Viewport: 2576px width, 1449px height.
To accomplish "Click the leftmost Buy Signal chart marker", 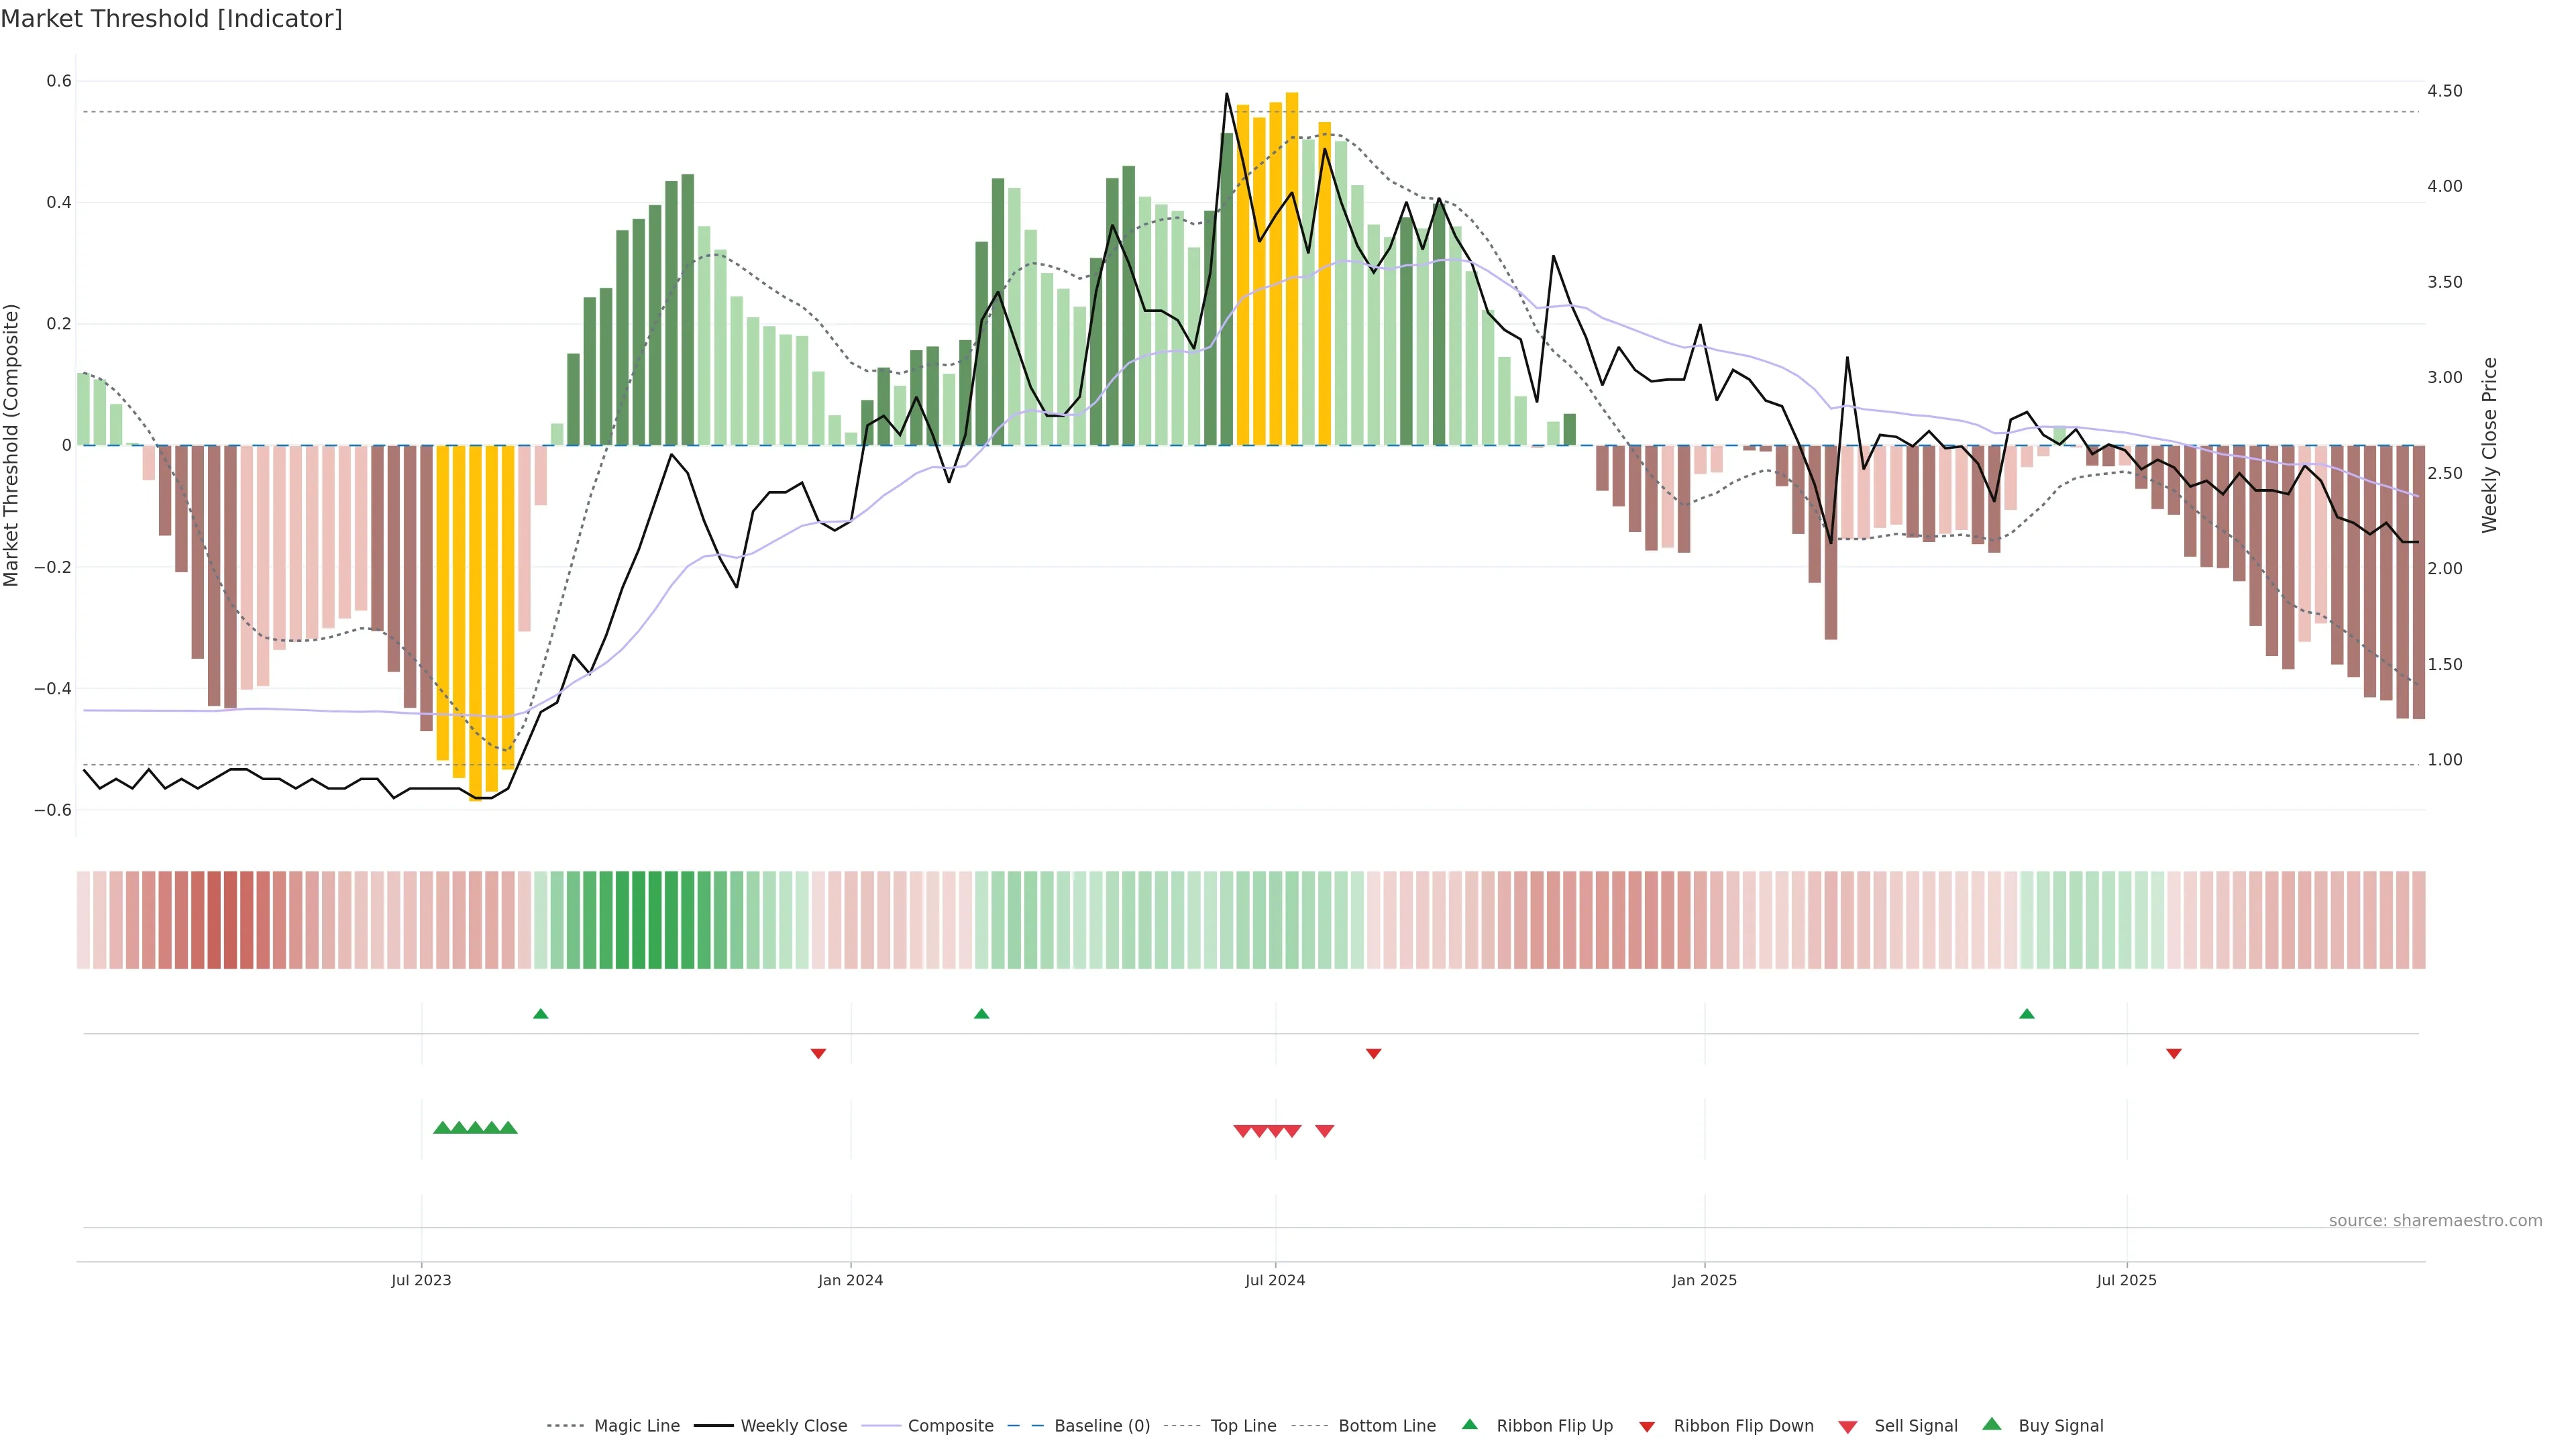I will tap(442, 1128).
